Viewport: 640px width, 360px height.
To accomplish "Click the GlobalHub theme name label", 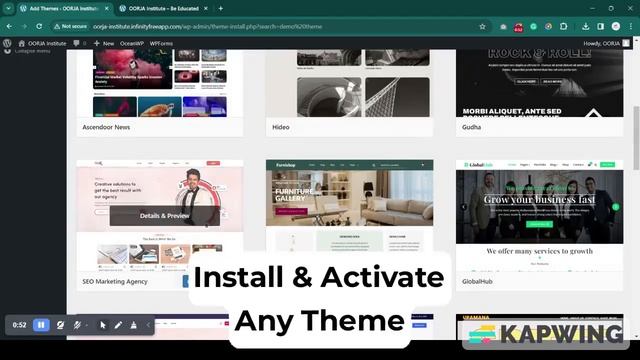I will click(x=477, y=281).
